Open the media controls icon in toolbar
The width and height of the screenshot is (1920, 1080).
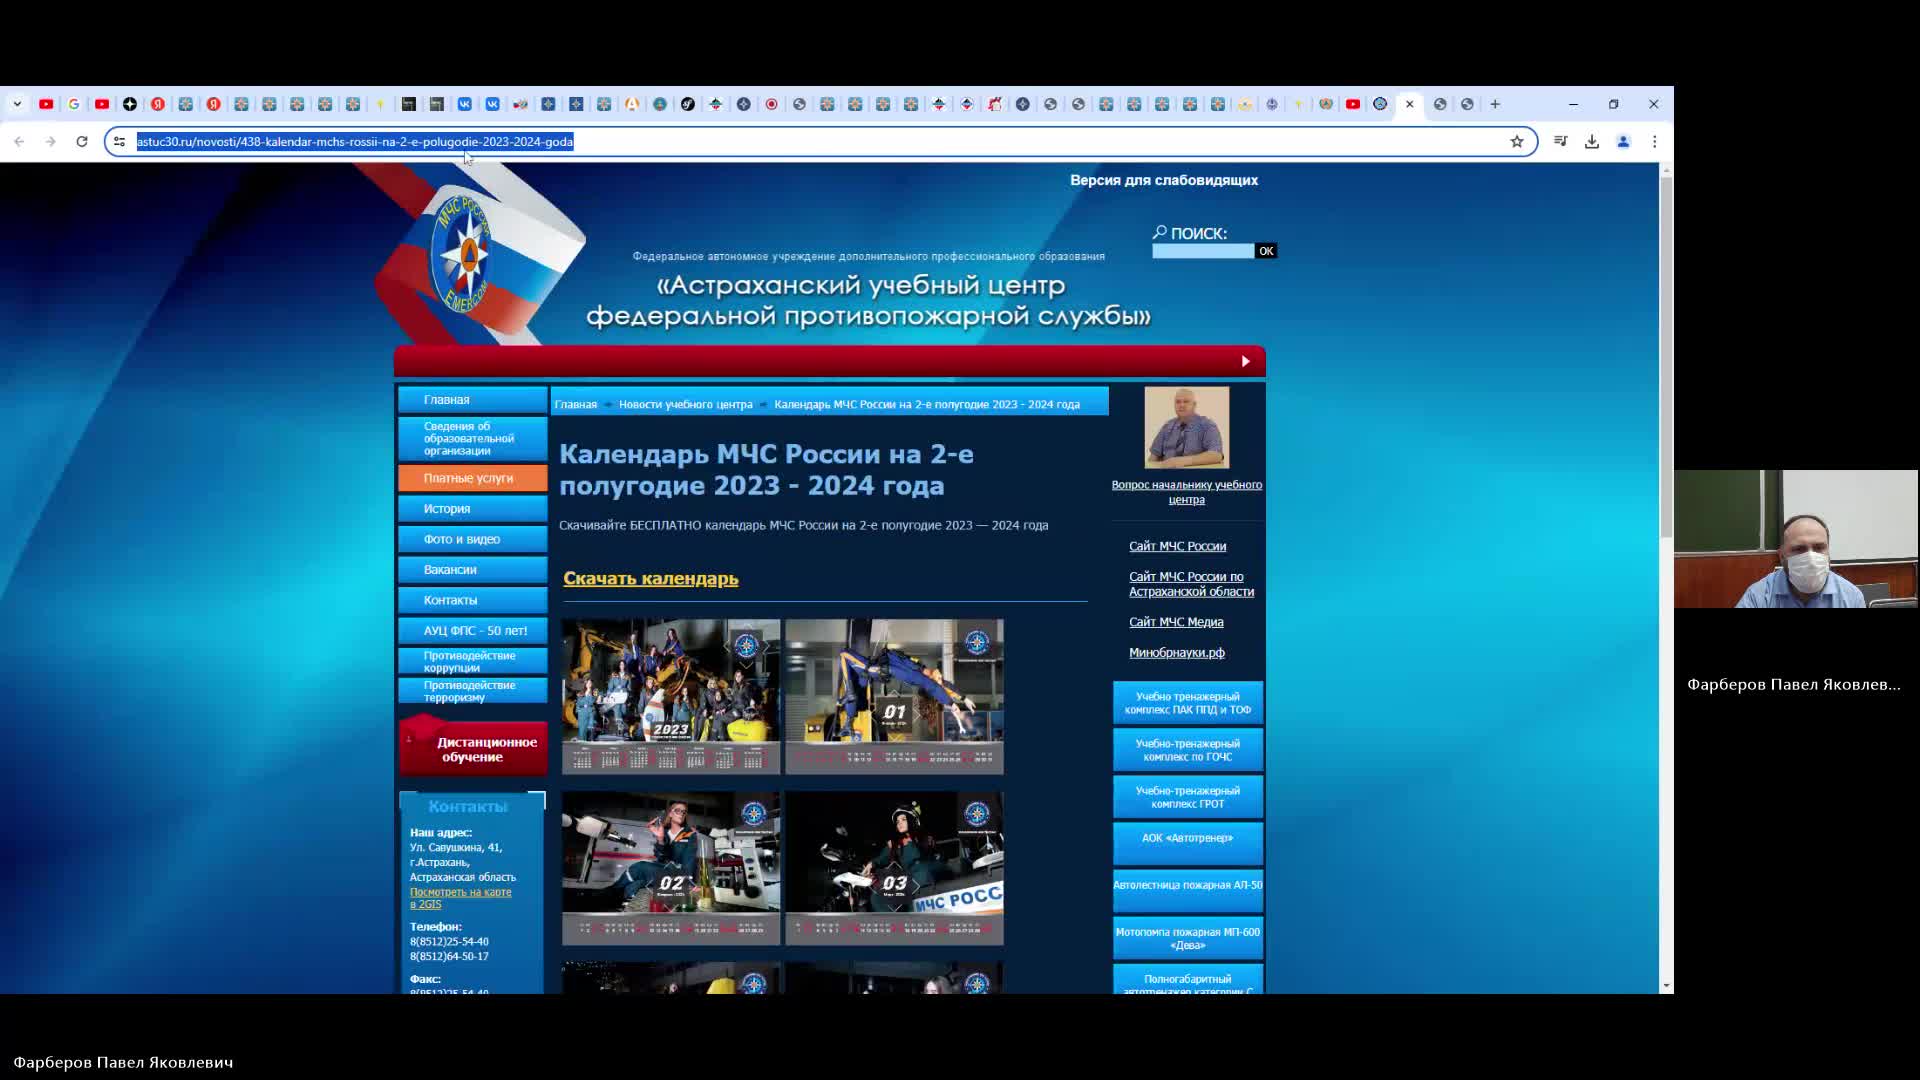[x=1560, y=142]
